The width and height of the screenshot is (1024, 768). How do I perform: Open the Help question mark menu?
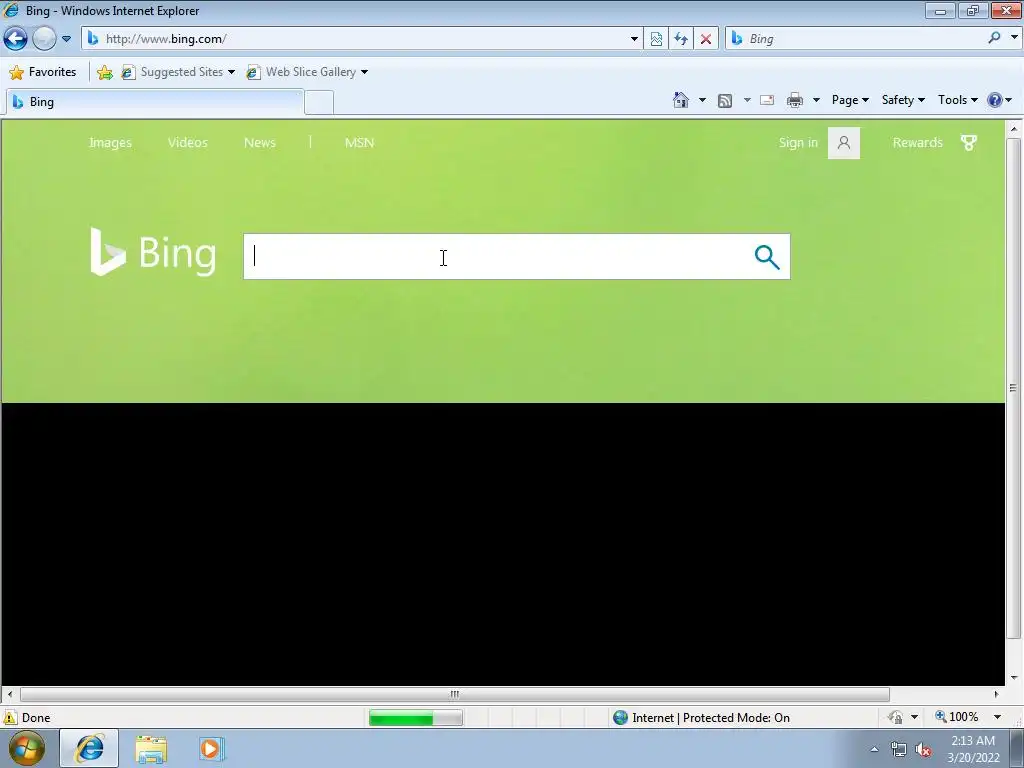pyautogui.click(x=999, y=100)
